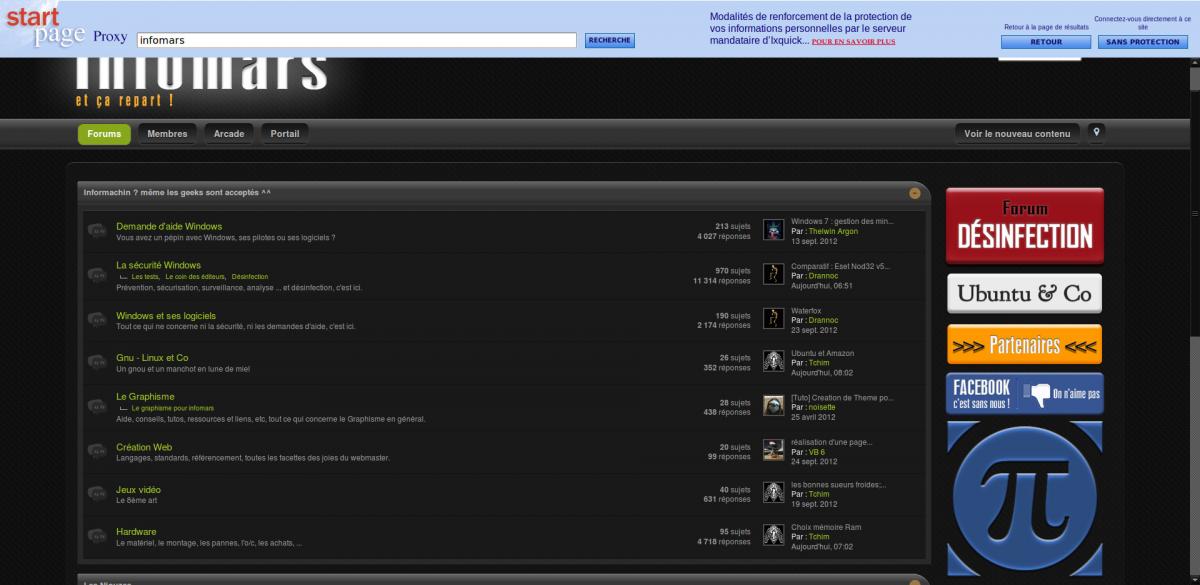Viewport: 1200px width, 585px height.
Task: Click the forum status icon beside Gnu - Linux et Co
Action: pyautogui.click(x=97, y=362)
